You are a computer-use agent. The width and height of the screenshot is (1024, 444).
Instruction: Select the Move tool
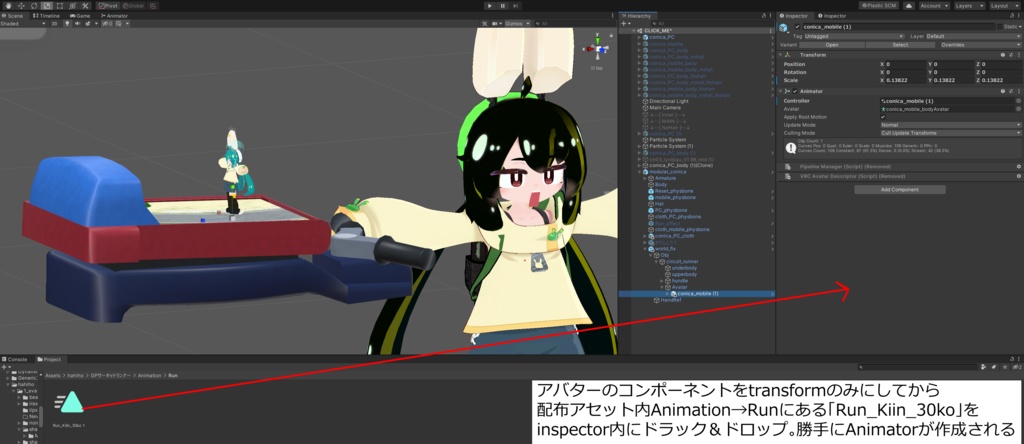pos(21,5)
